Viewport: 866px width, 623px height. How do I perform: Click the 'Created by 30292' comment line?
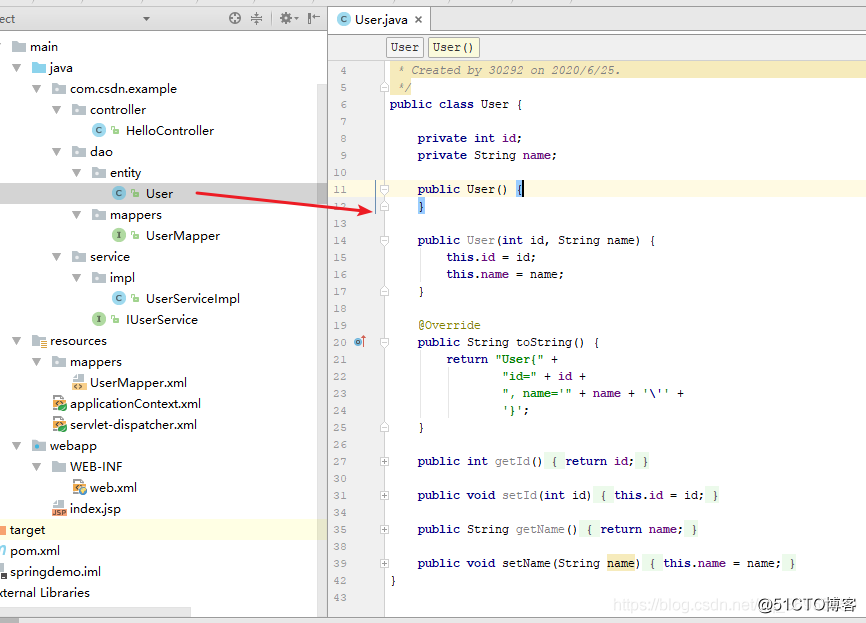(x=515, y=70)
